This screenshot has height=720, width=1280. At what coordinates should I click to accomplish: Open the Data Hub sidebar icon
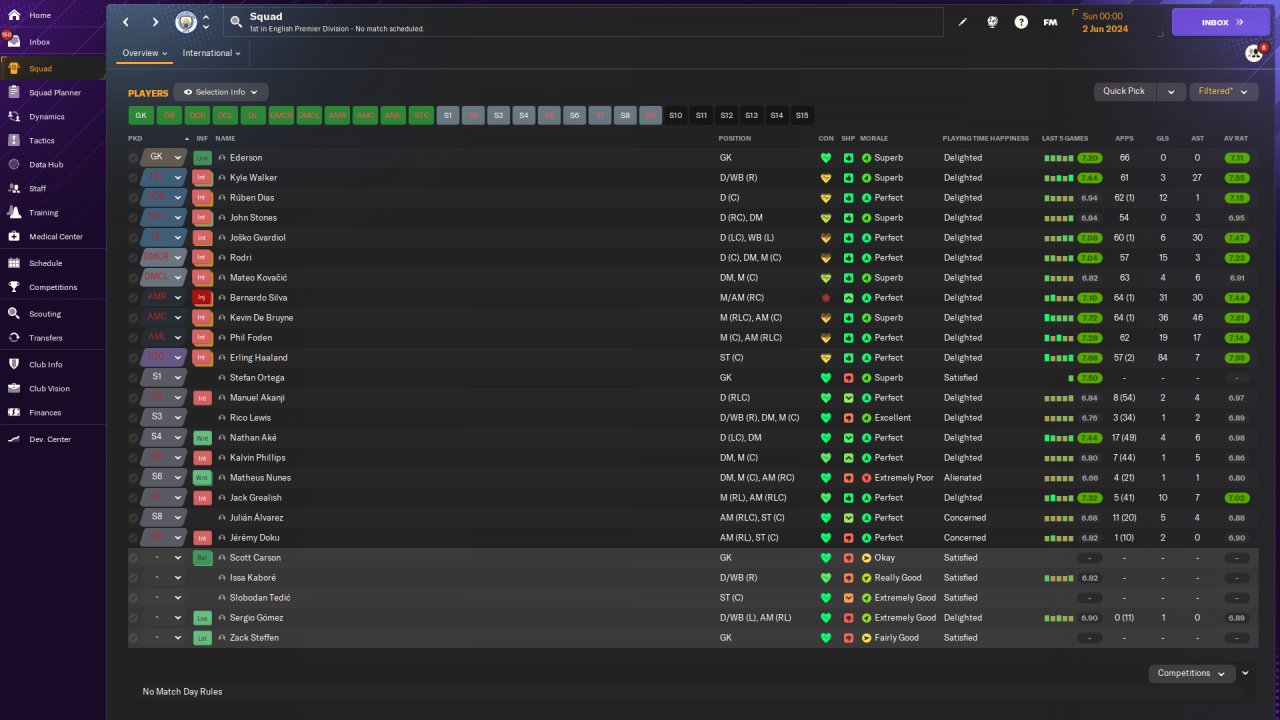[x=14, y=164]
